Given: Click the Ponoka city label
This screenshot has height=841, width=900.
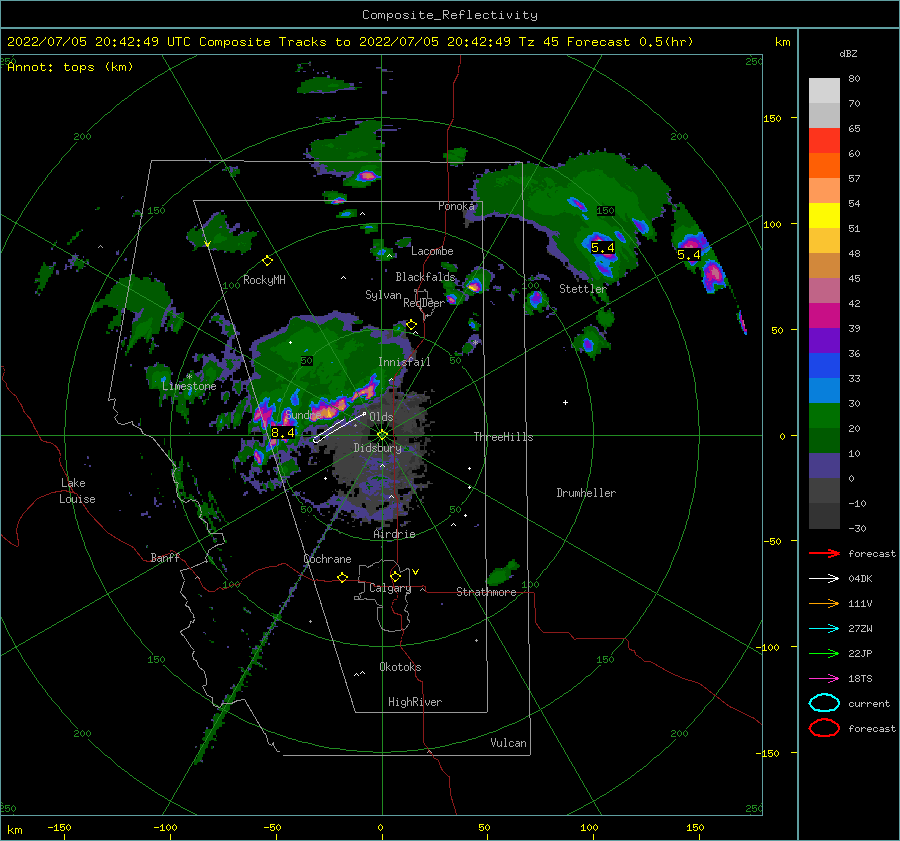Looking at the screenshot, I should pos(456,206).
